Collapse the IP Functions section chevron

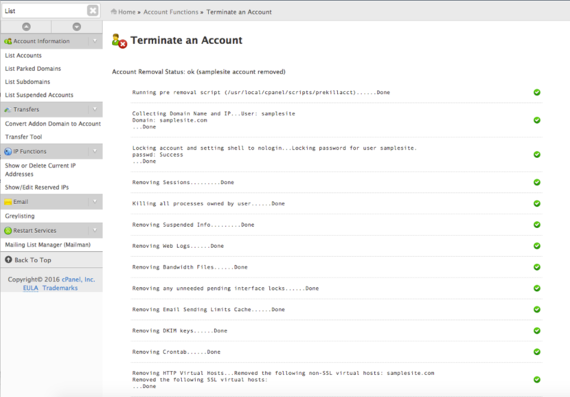(x=95, y=151)
